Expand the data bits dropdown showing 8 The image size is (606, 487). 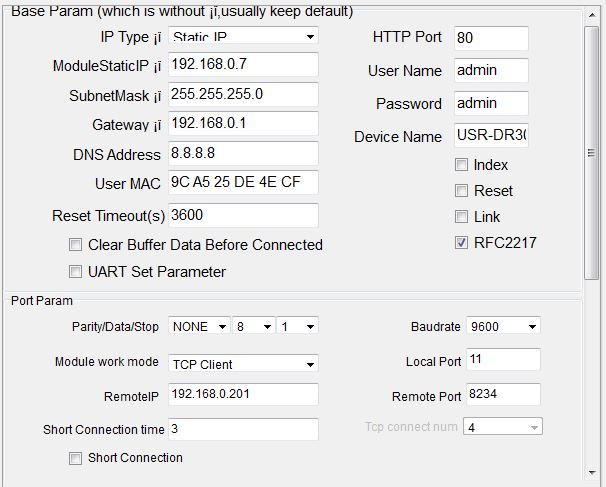pyautogui.click(x=254, y=326)
